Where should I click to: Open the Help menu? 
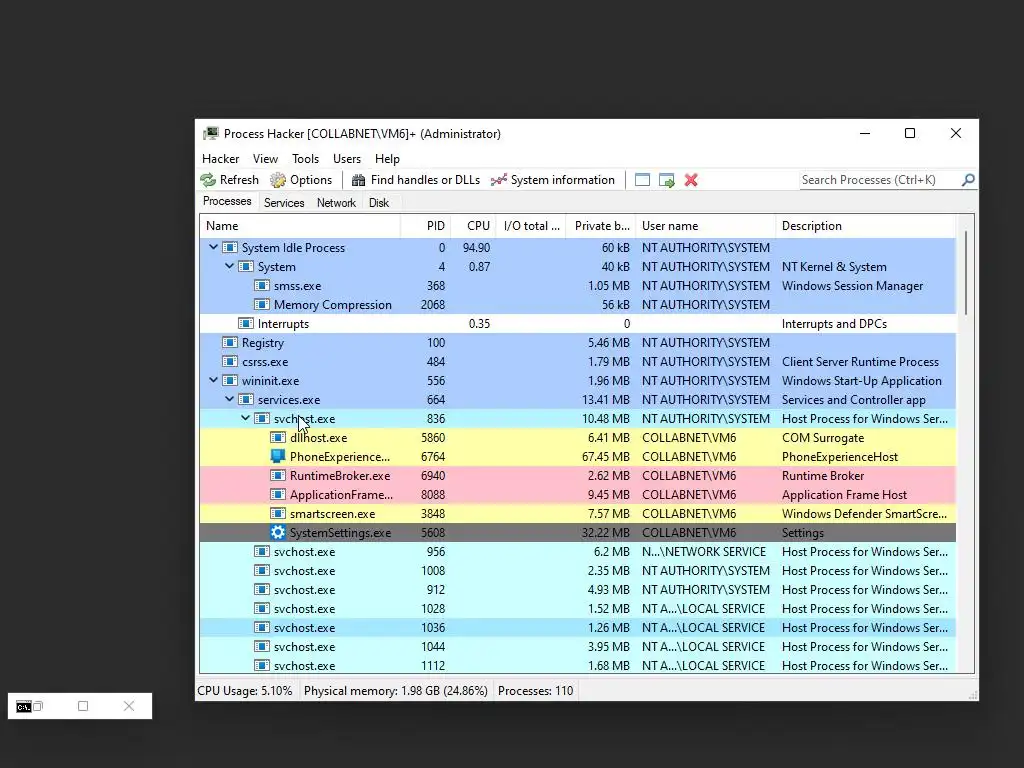[387, 159]
